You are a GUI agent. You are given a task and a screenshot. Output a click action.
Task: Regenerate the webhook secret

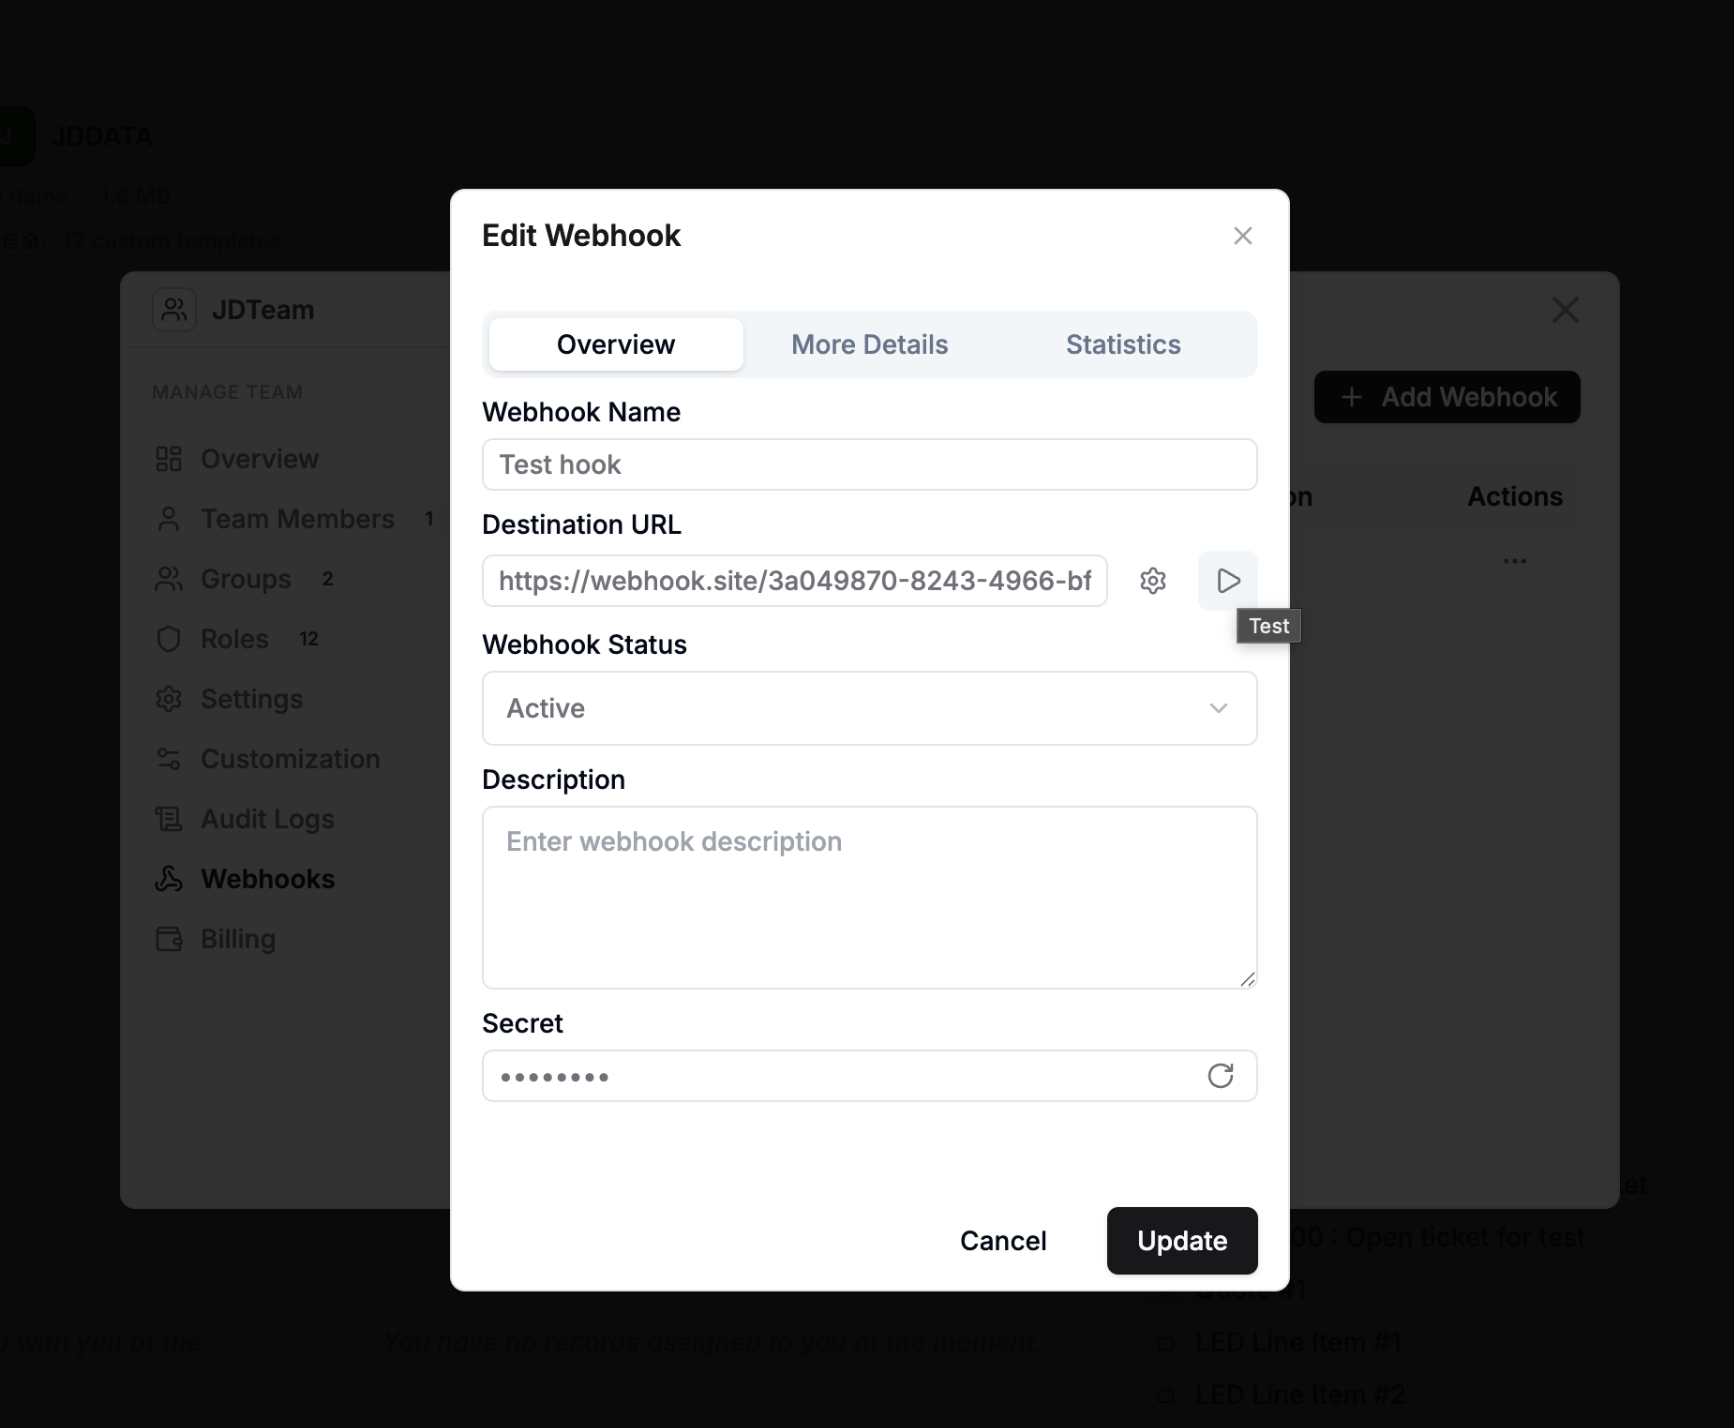coord(1221,1076)
